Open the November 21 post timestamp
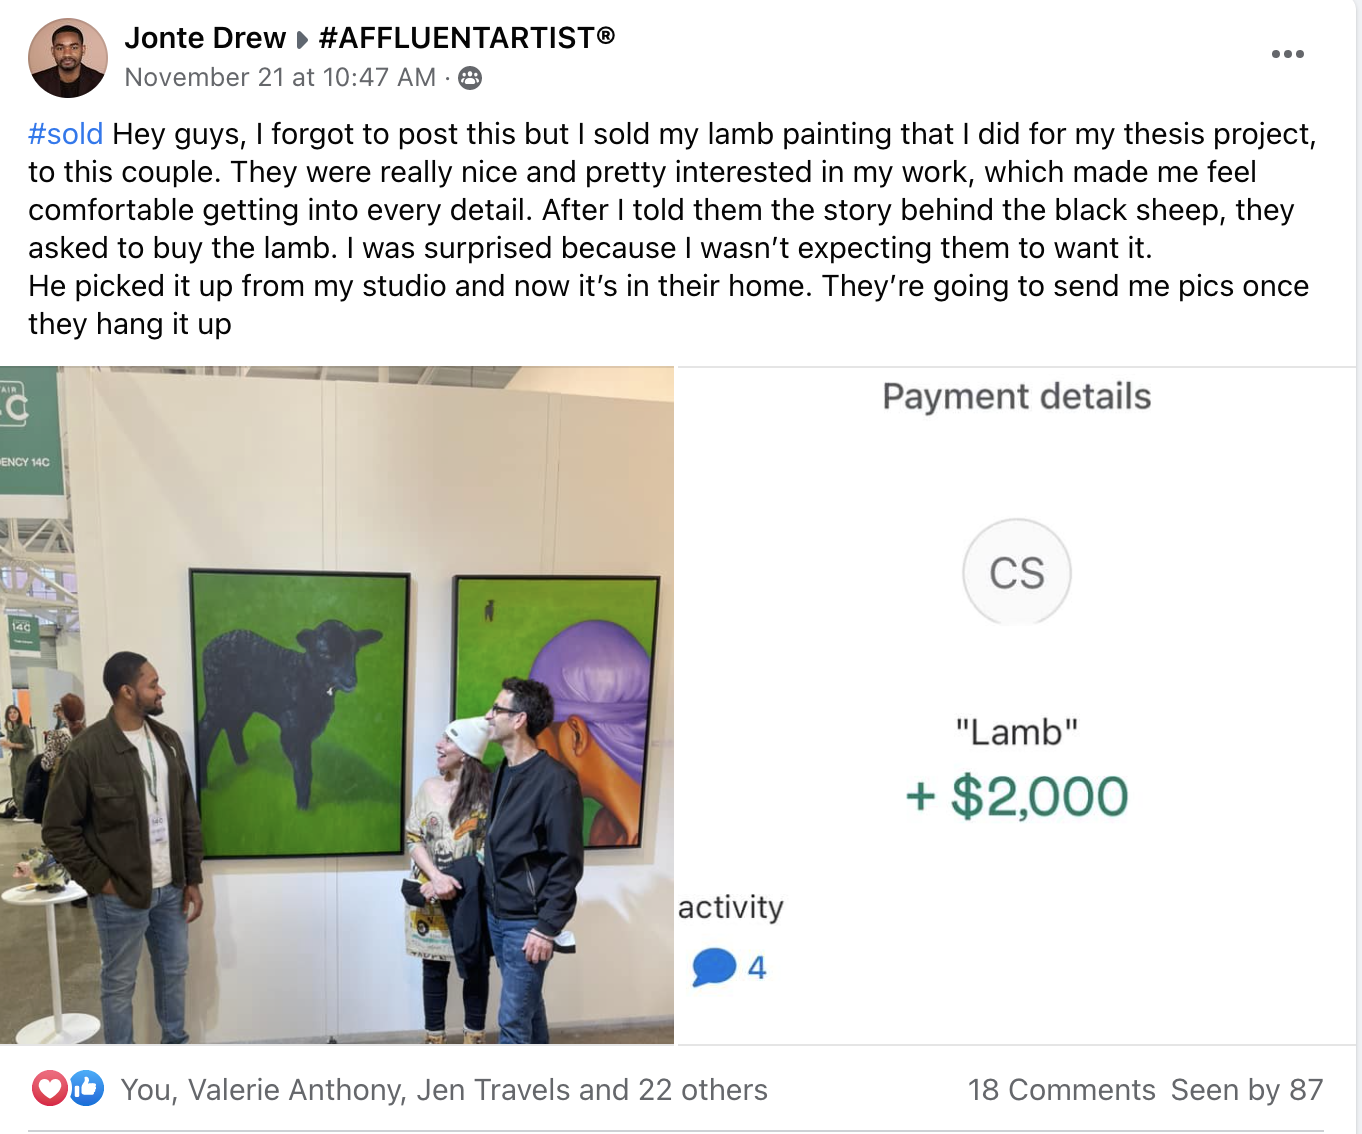This screenshot has width=1362, height=1134. click(x=280, y=78)
